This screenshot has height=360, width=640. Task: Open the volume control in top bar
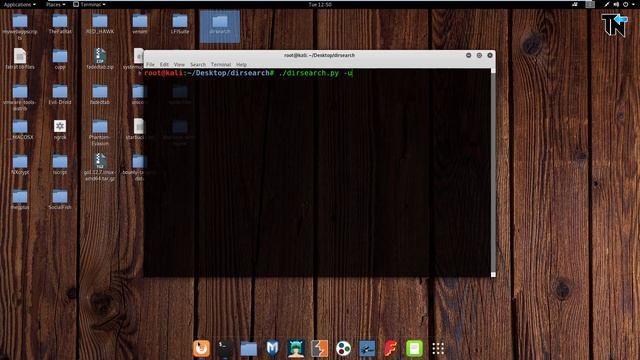[616, 4]
